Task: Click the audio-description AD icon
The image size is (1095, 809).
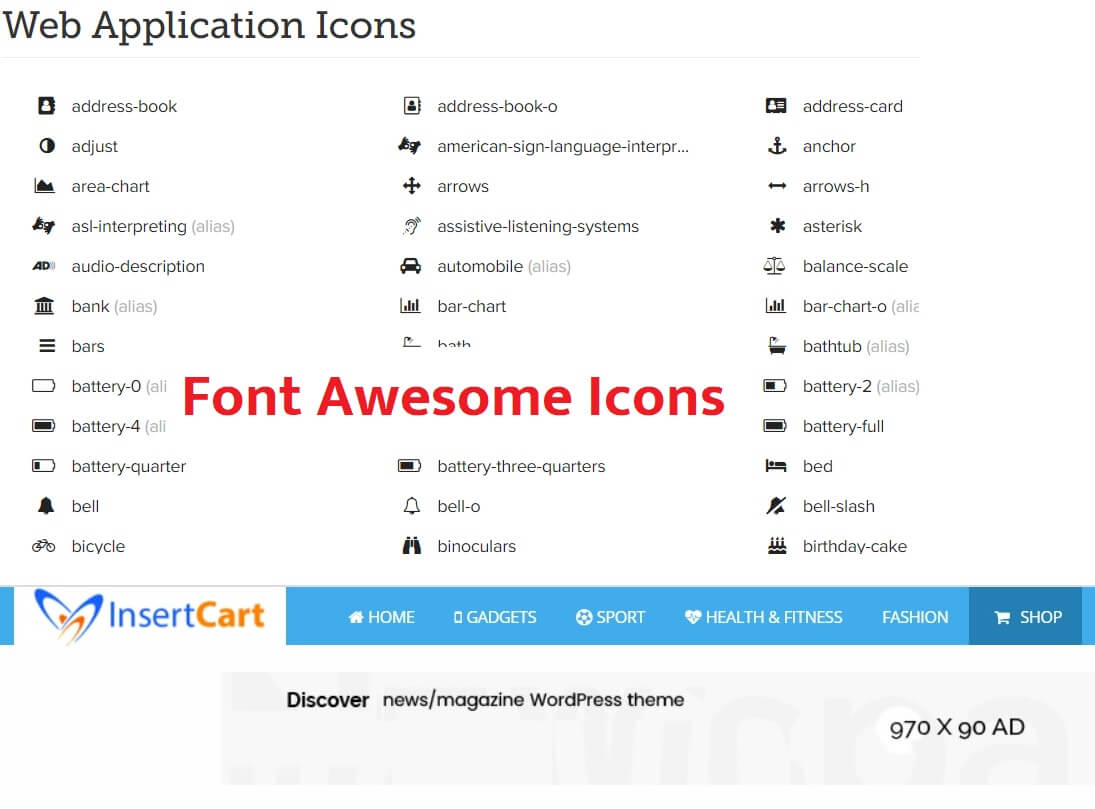Action: pos(43,265)
